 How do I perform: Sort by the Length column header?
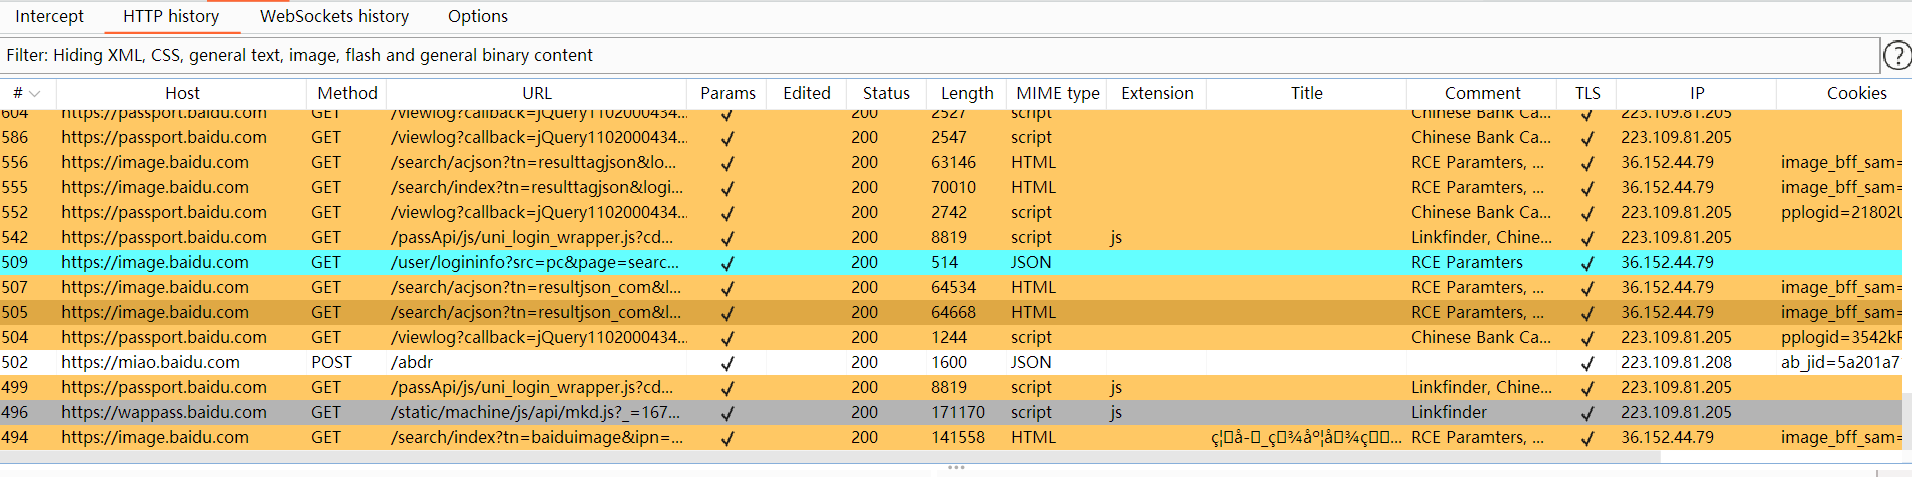[967, 93]
